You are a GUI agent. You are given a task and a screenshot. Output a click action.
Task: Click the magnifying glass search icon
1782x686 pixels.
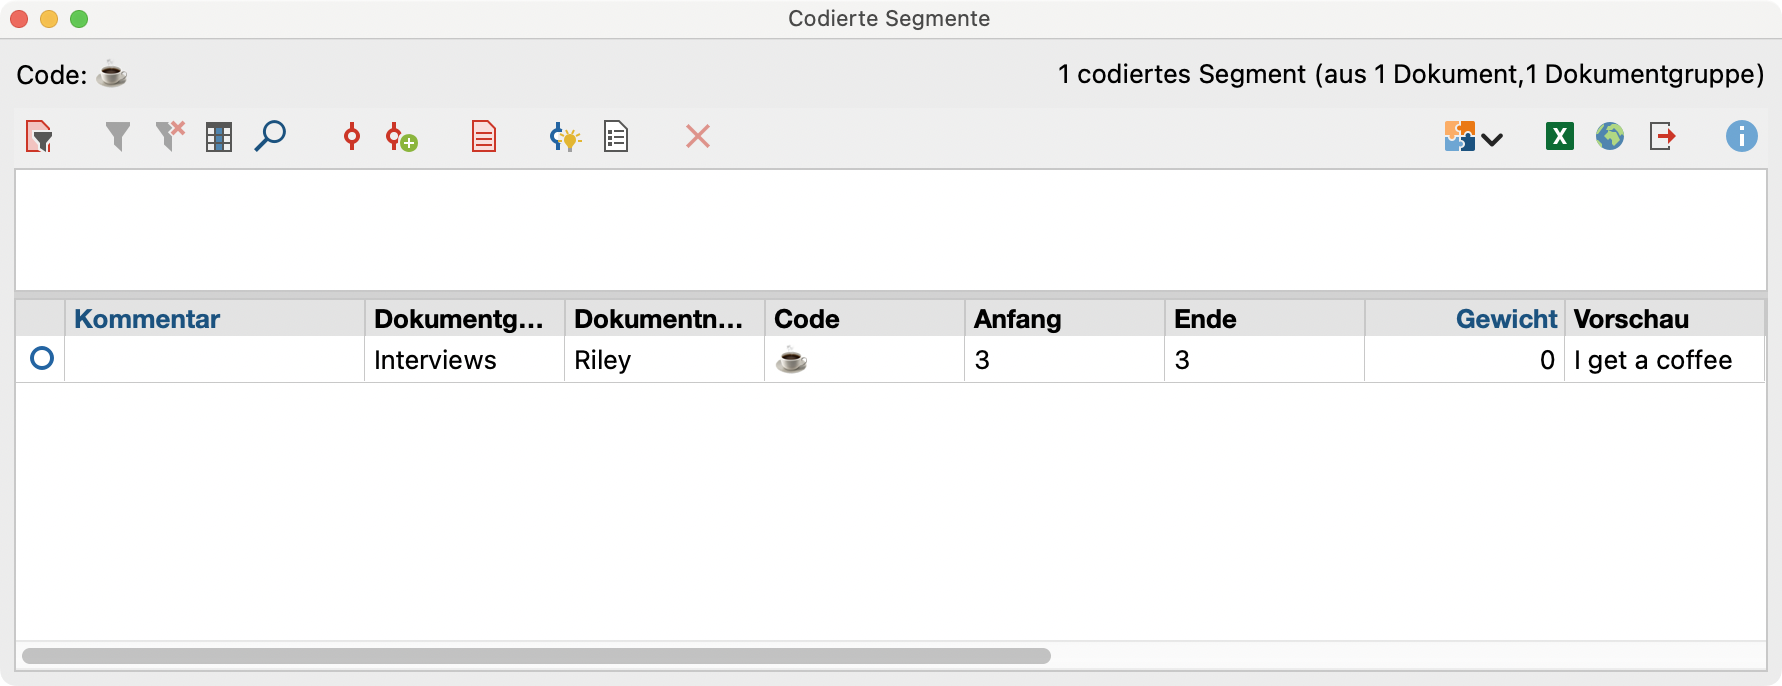(x=270, y=136)
